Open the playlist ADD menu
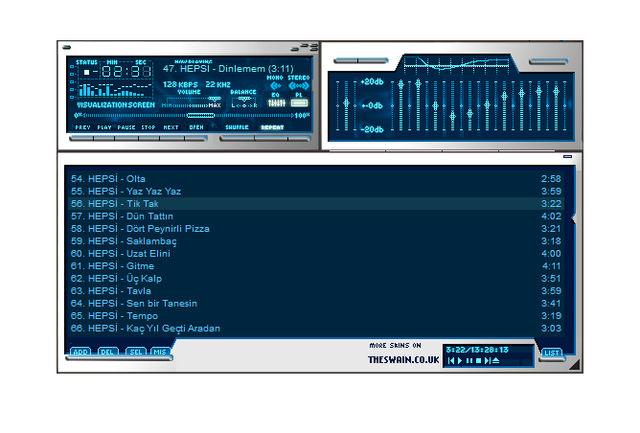Screen dimensions: 640x433 pyautogui.click(x=80, y=352)
